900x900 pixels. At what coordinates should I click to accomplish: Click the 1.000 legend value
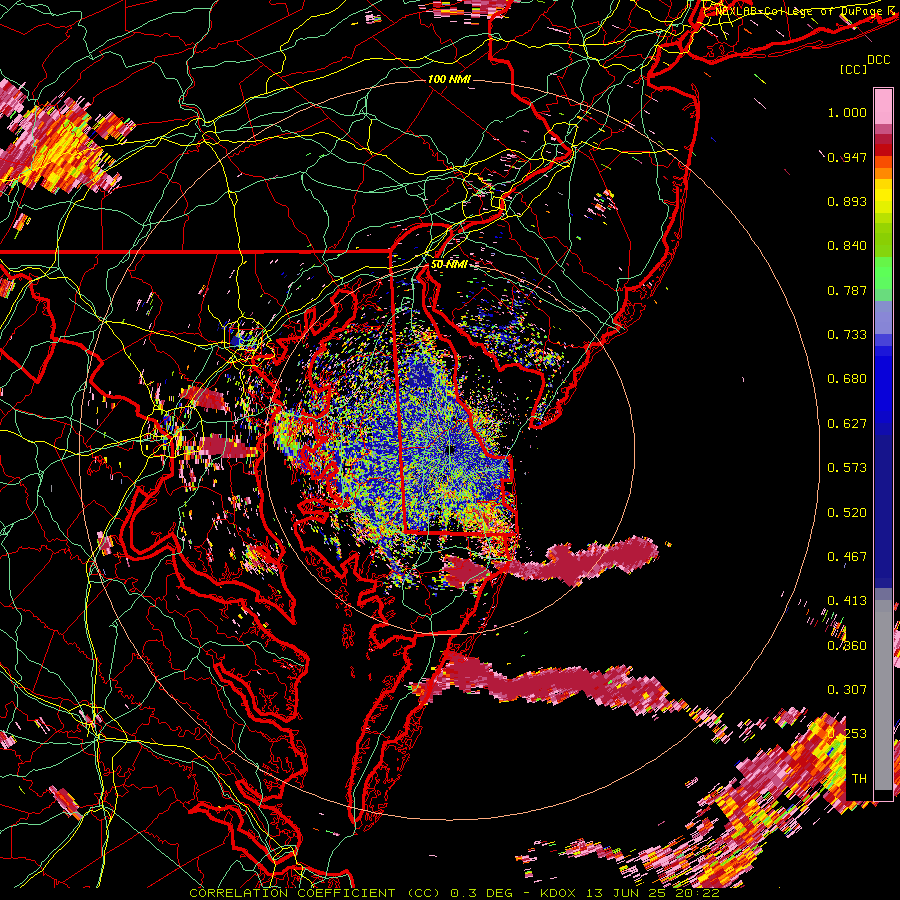[847, 112]
